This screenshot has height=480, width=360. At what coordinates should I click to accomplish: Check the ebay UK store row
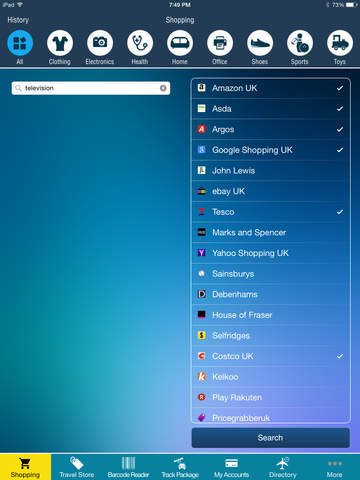click(271, 191)
